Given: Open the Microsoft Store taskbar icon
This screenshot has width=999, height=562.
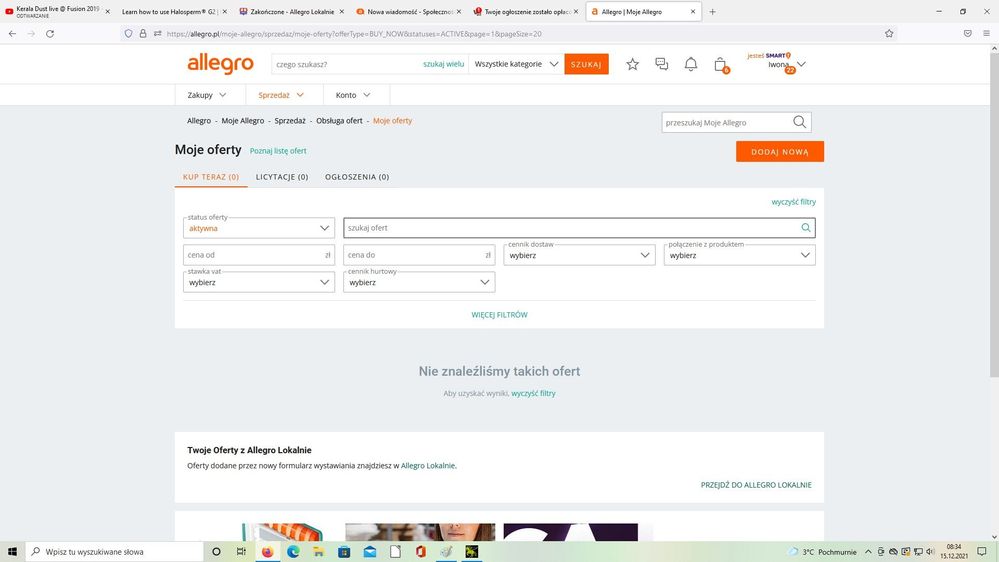Looking at the screenshot, I should tap(344, 552).
